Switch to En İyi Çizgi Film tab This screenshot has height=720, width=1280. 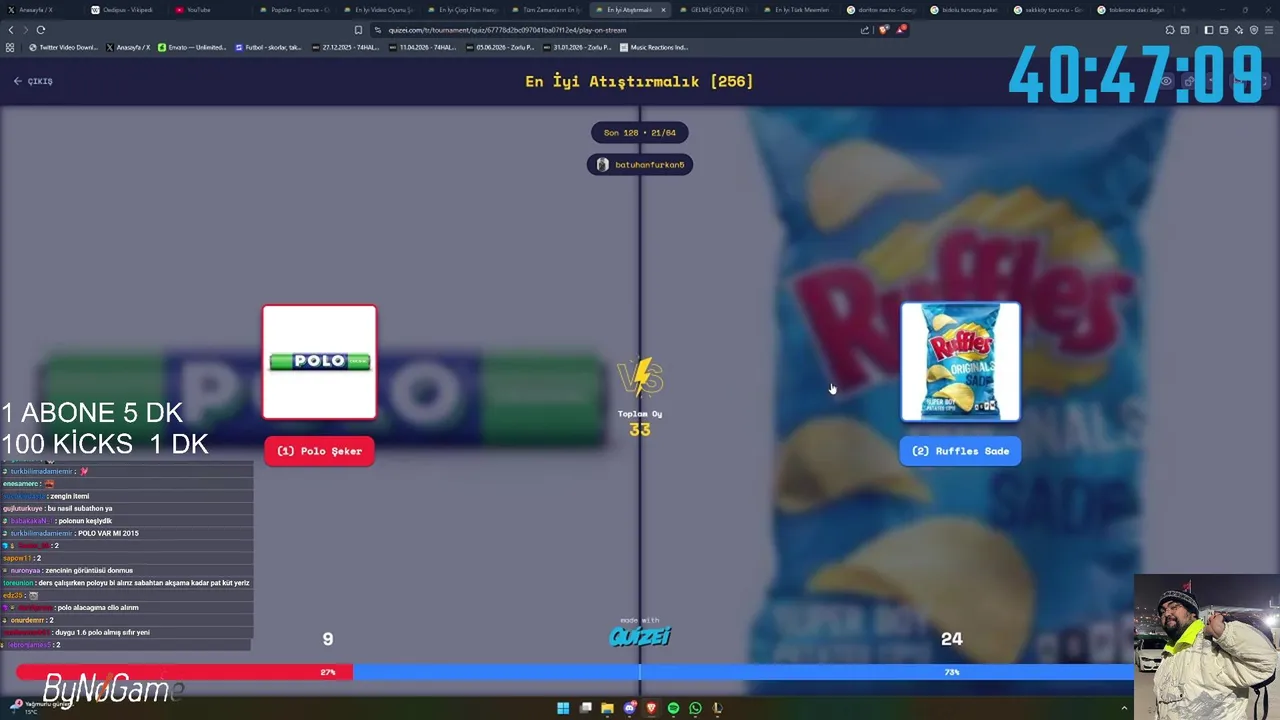coord(461,10)
